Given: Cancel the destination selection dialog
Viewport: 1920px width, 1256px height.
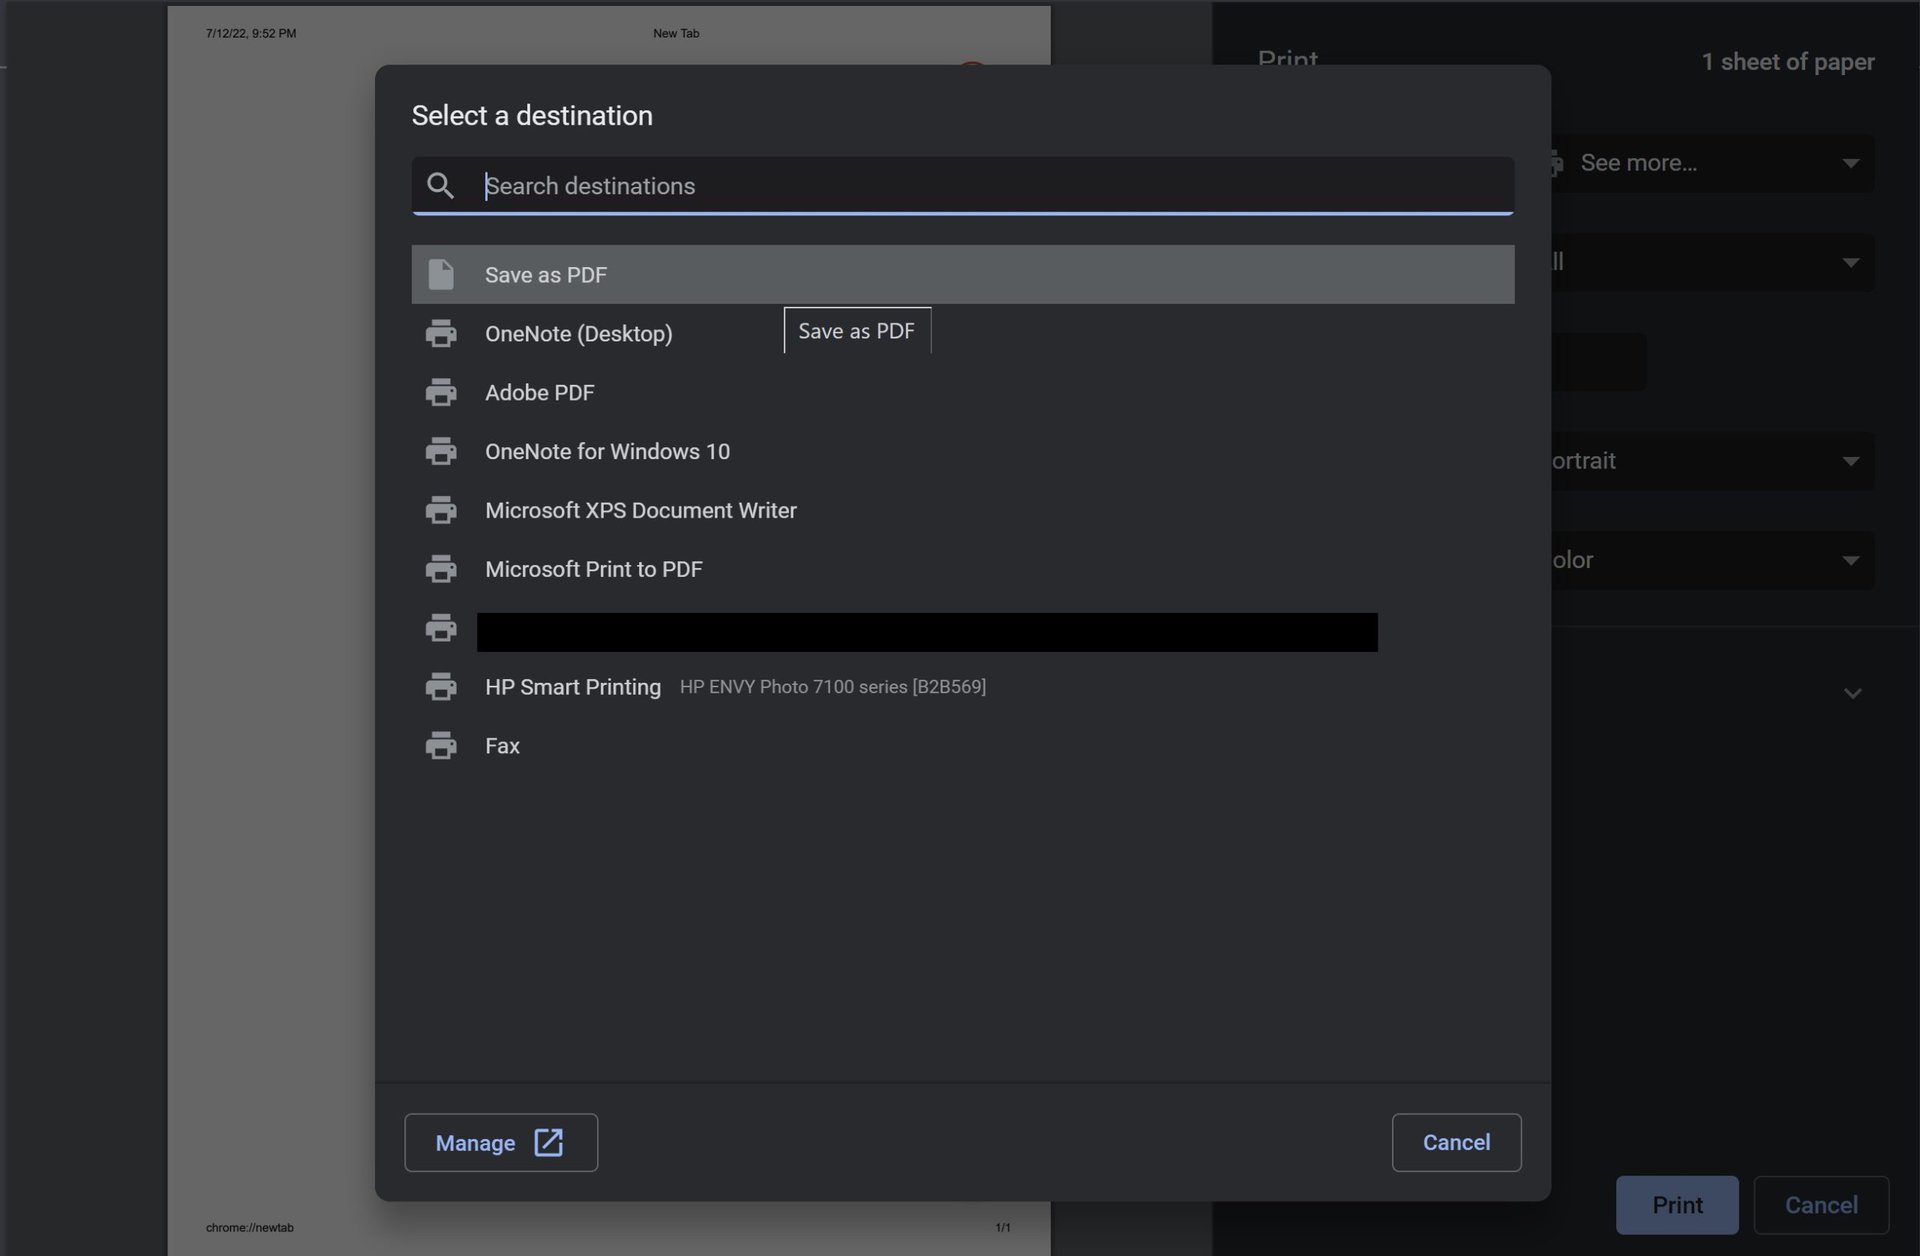Looking at the screenshot, I should 1456,1142.
